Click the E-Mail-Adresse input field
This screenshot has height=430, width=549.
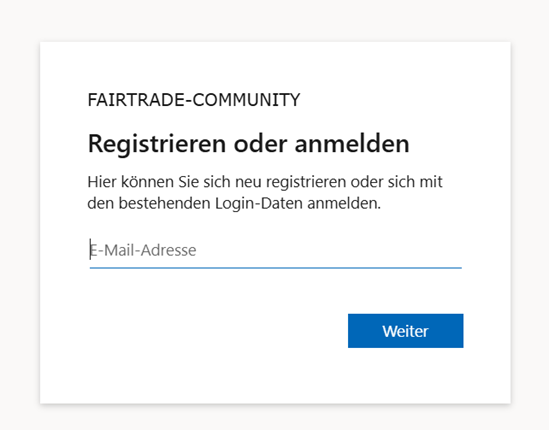(x=276, y=250)
